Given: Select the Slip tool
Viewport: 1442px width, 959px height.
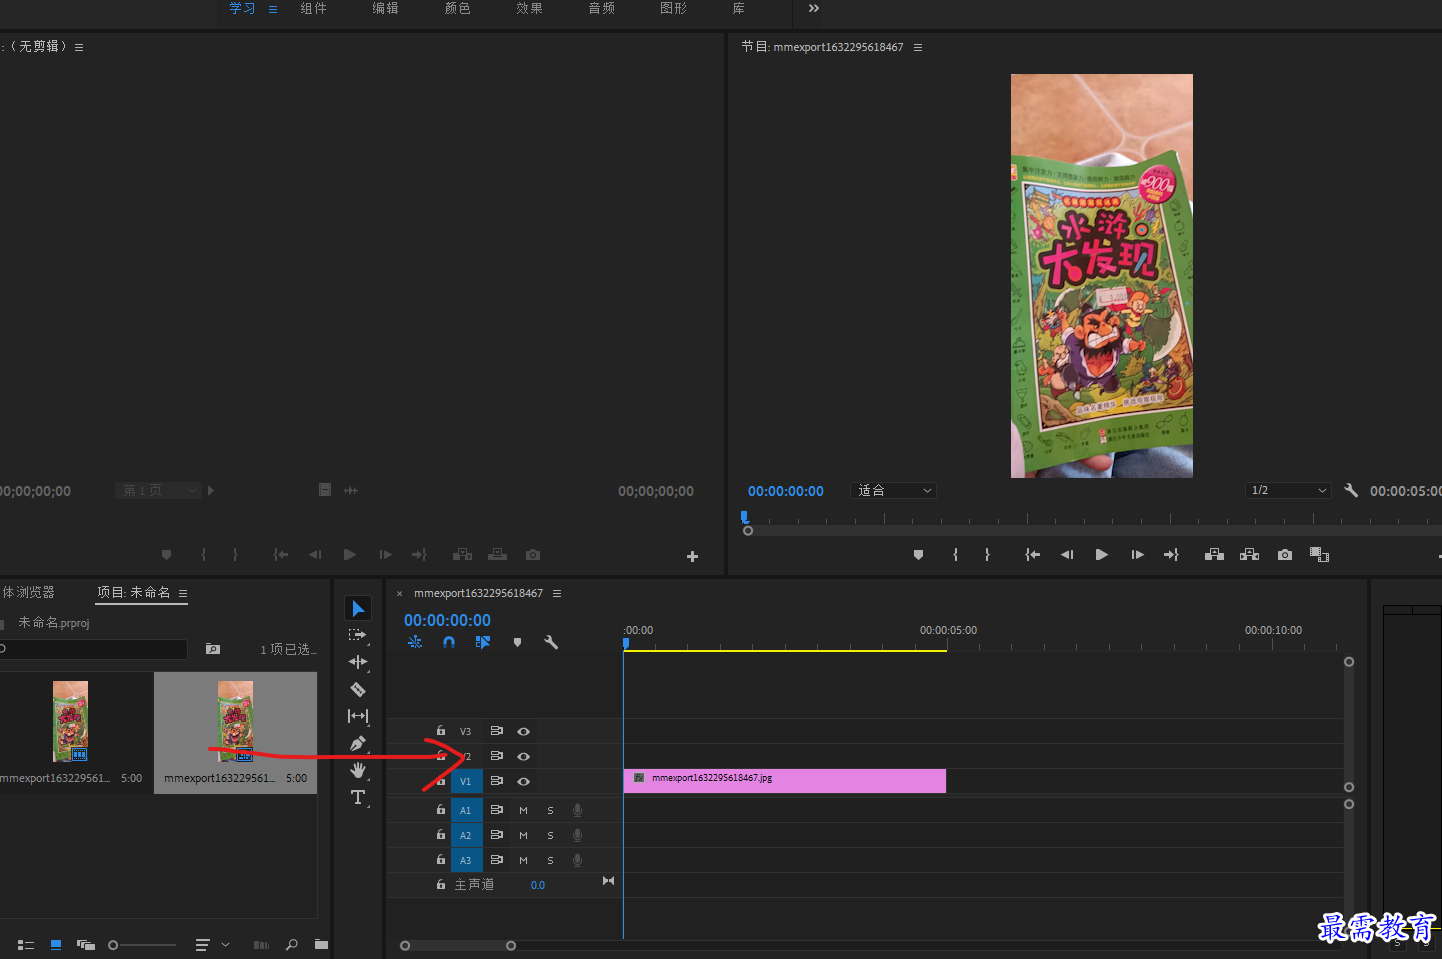Looking at the screenshot, I should point(358,716).
